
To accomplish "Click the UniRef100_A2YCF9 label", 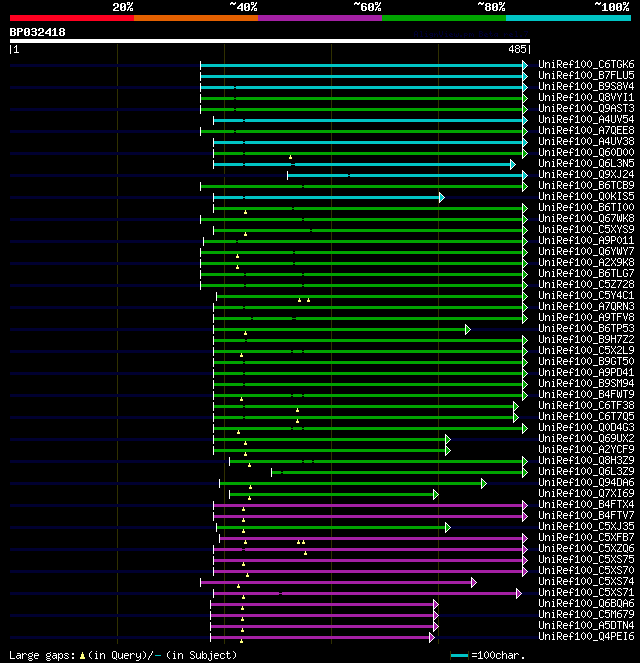I will [586, 449].
